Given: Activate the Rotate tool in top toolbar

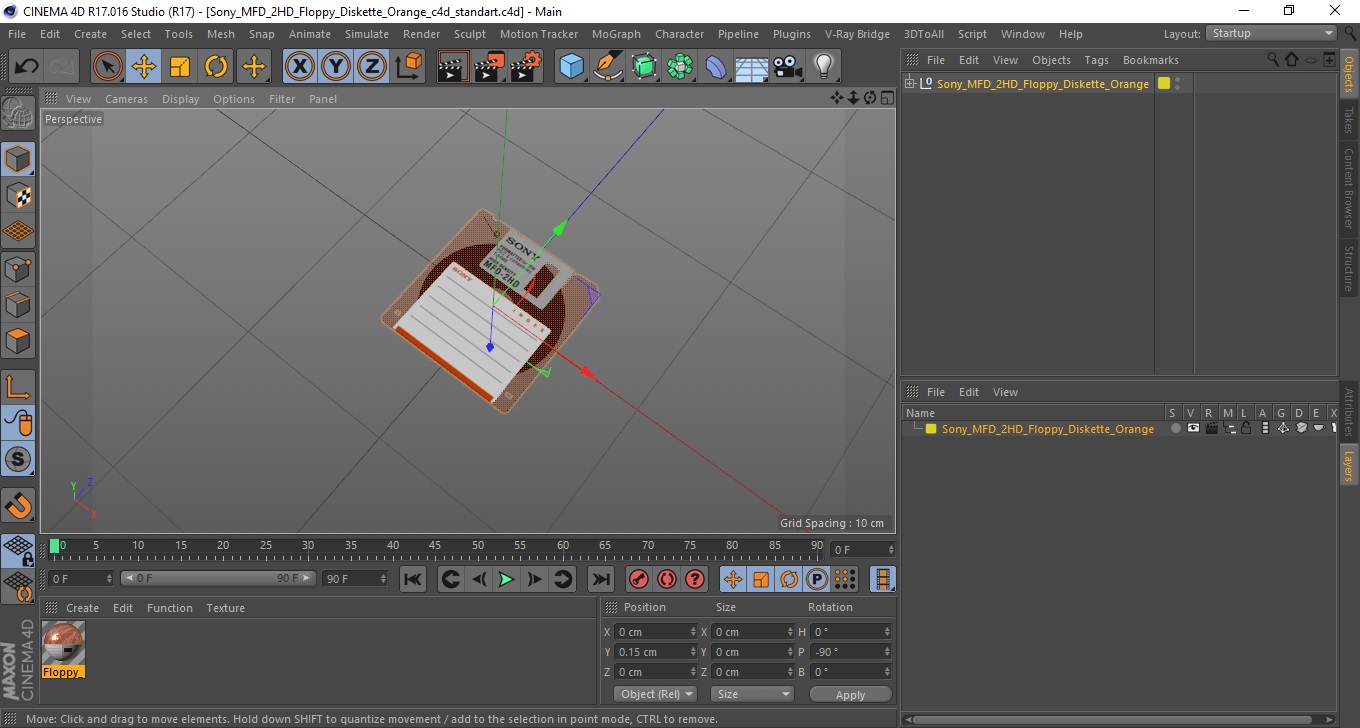Looking at the screenshot, I should point(216,67).
